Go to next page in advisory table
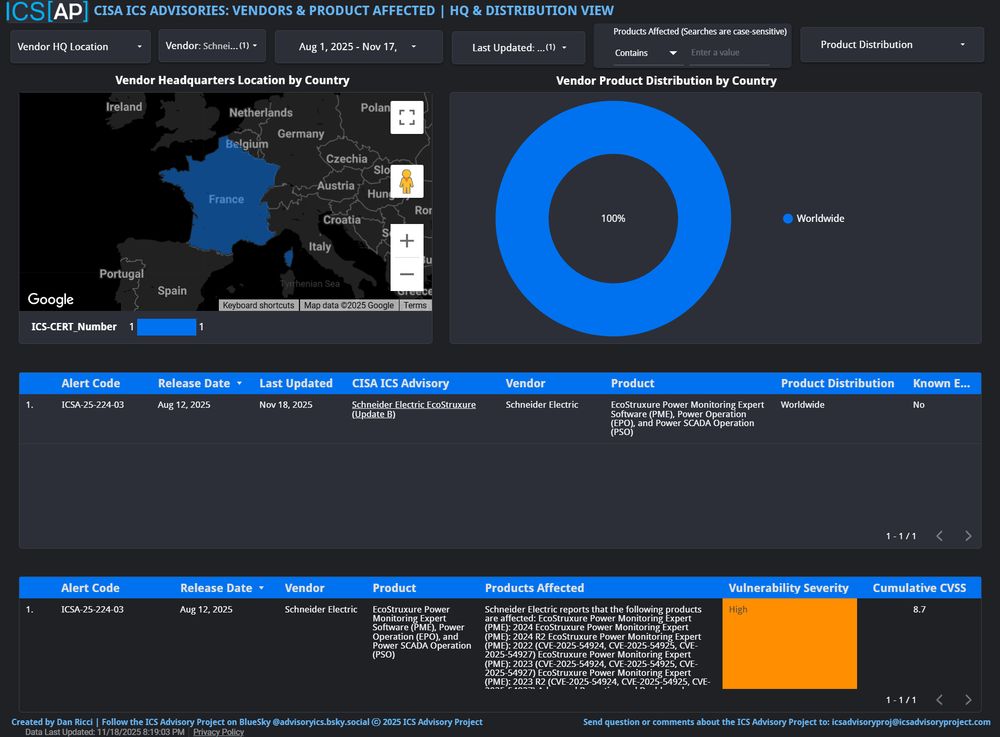 (x=967, y=536)
